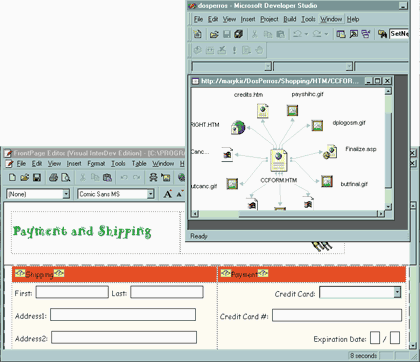Click the Find in Files binoculars icon
Viewport: 420px width, 362px height.
[x=382, y=34]
